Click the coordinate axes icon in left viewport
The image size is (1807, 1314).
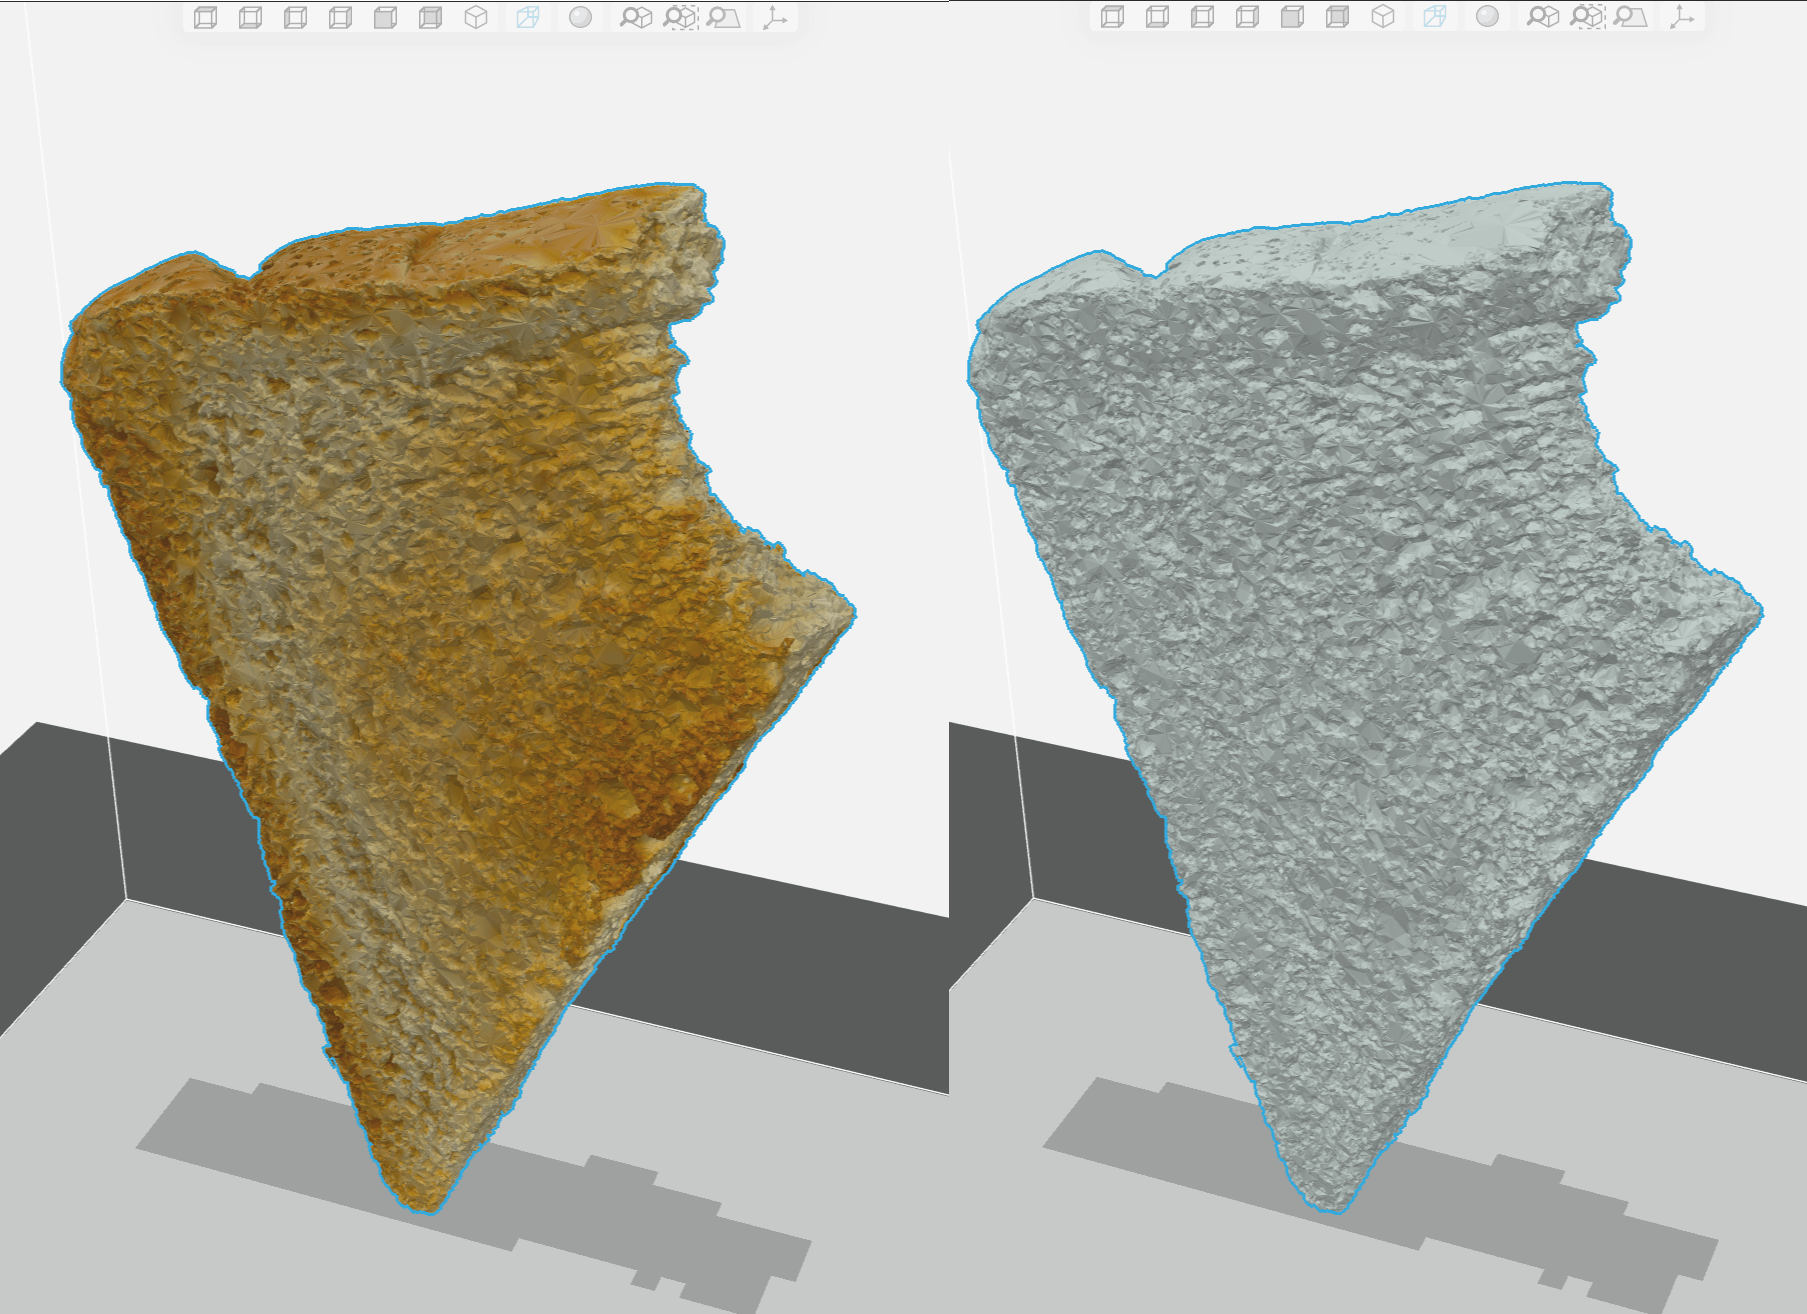click(x=775, y=17)
